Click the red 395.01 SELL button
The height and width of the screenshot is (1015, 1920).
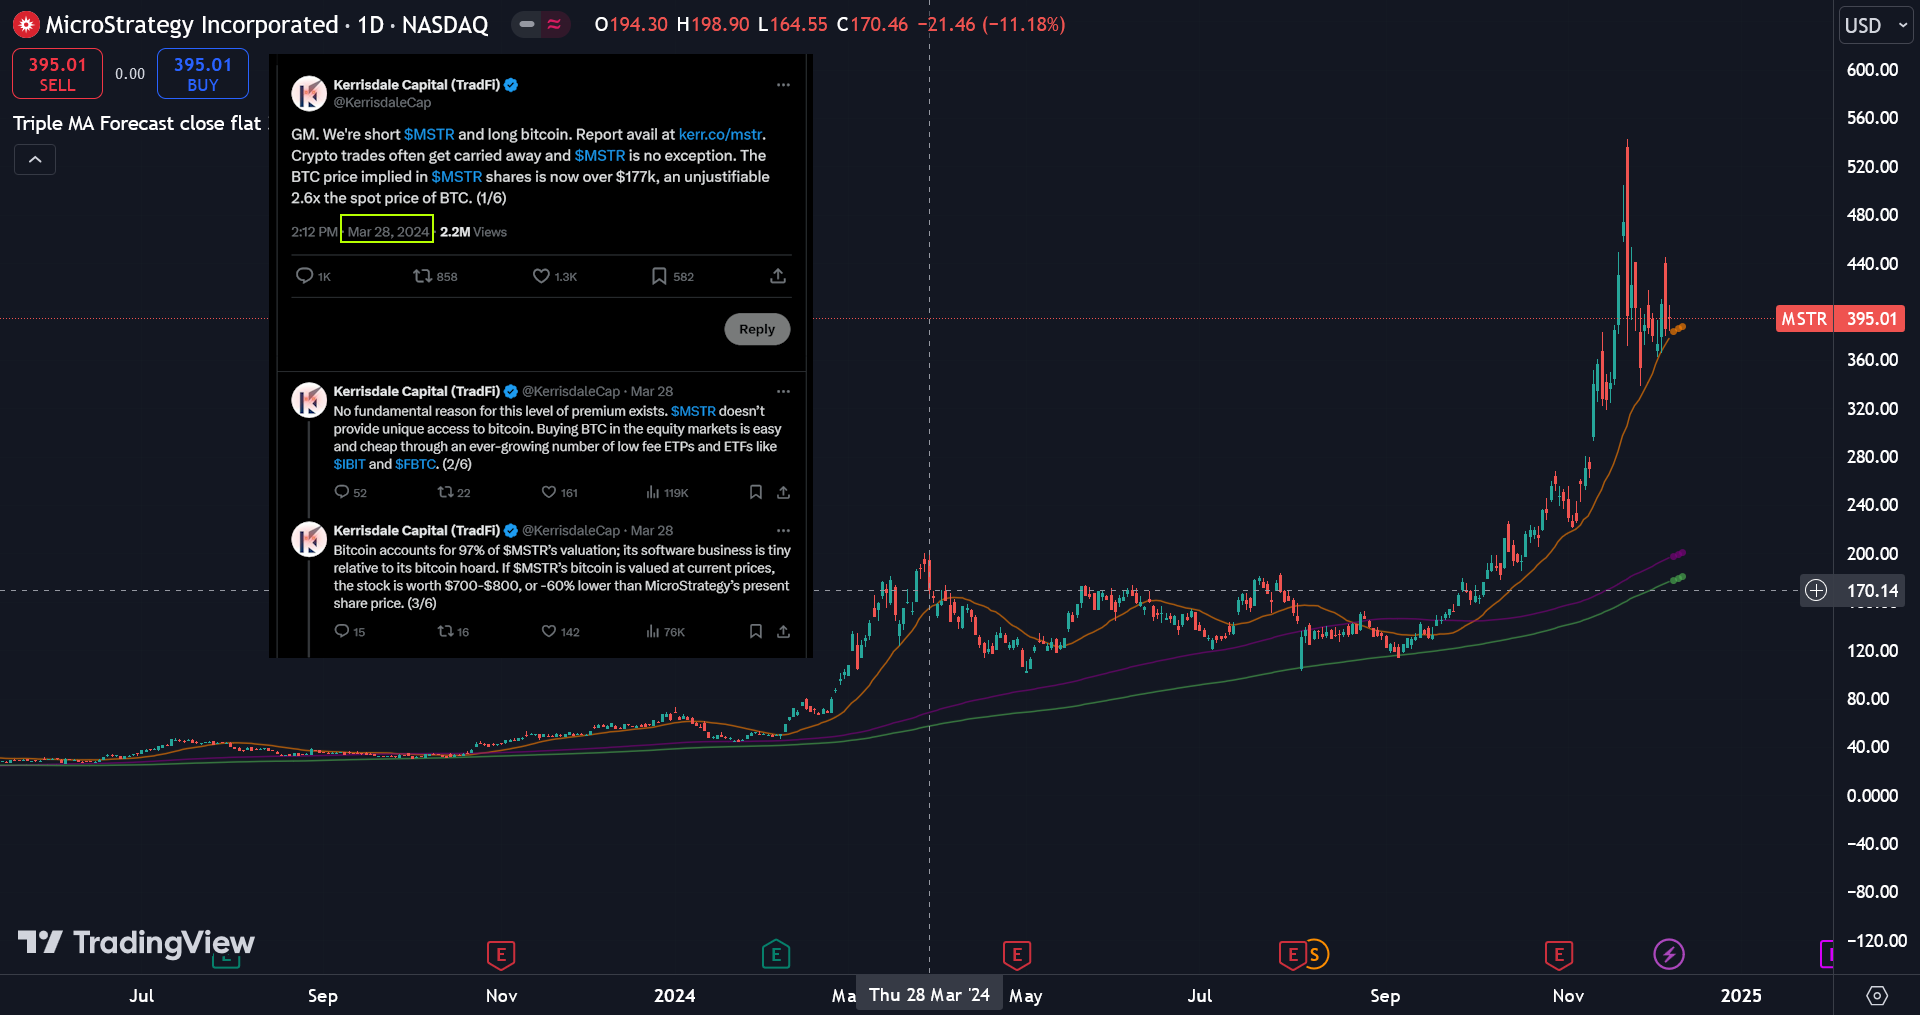pos(57,74)
